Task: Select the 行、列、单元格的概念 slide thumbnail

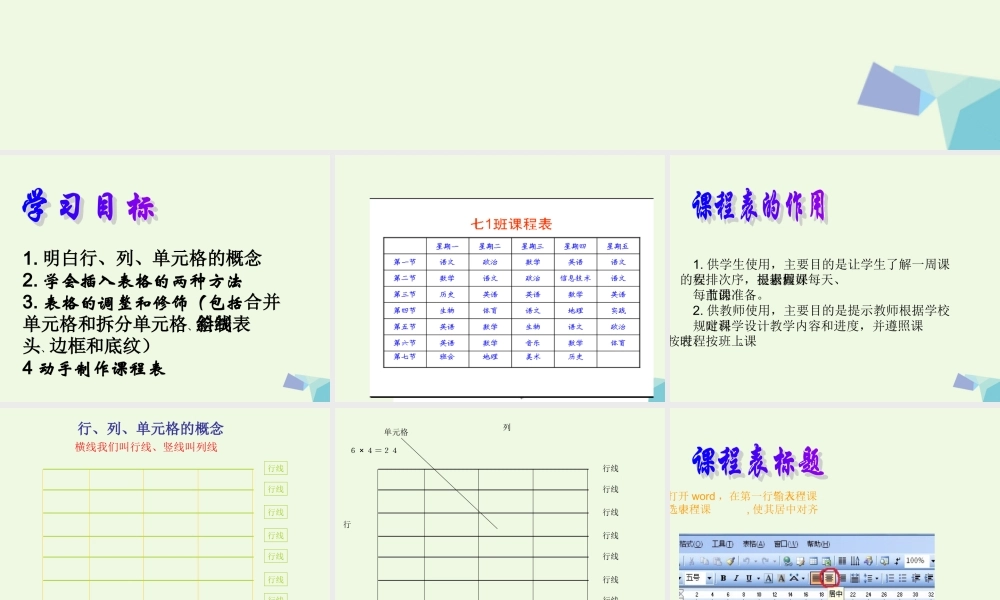Action: coord(165,504)
